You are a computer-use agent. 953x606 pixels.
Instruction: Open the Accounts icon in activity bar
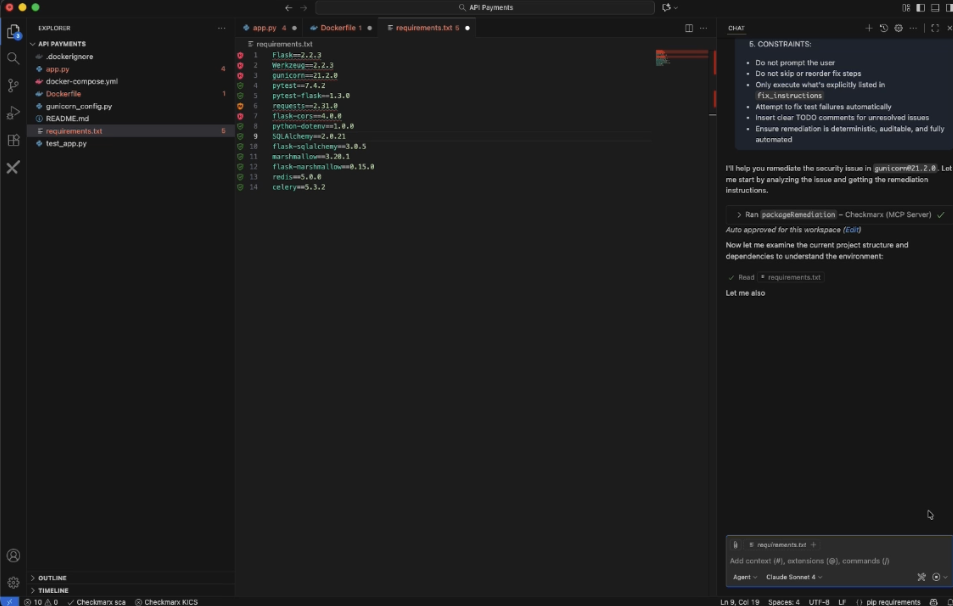click(x=13, y=555)
